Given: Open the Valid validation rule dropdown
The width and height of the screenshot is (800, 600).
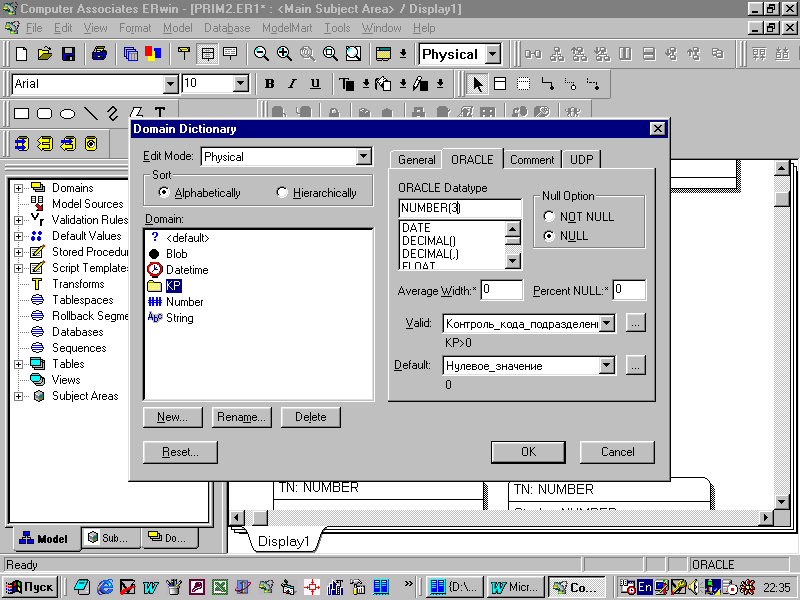Looking at the screenshot, I should (x=607, y=323).
